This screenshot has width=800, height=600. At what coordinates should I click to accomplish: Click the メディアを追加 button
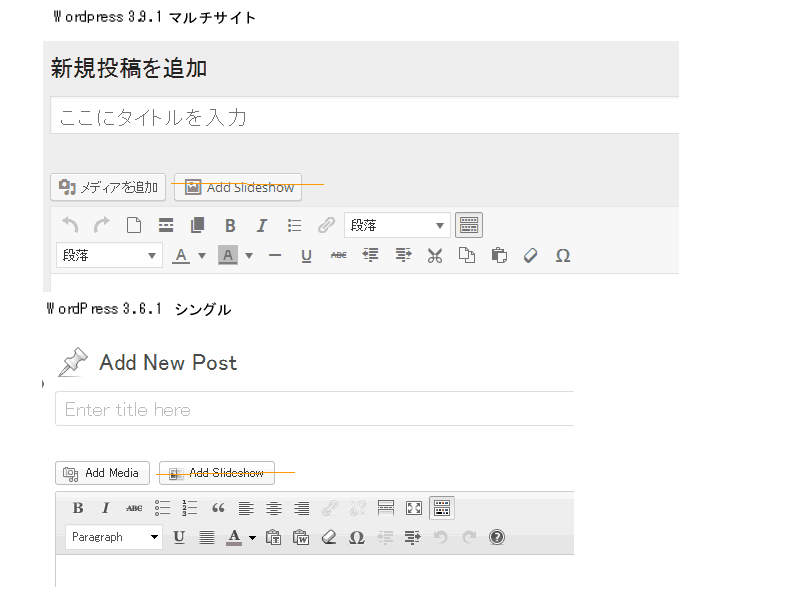[x=108, y=187]
